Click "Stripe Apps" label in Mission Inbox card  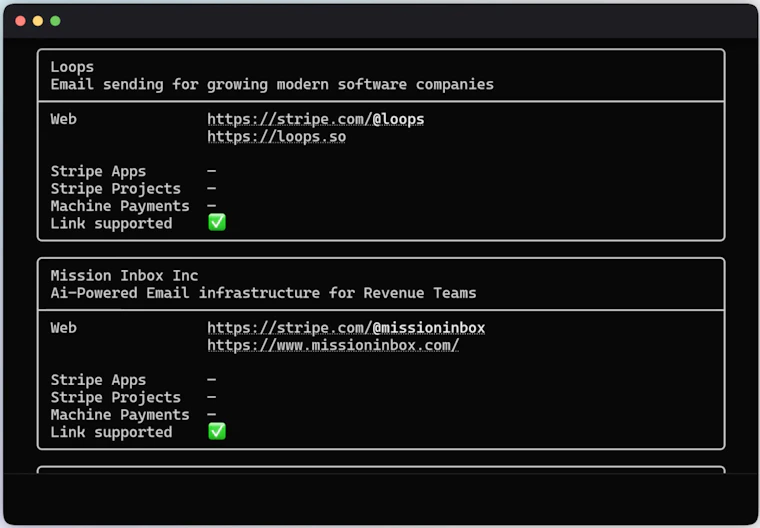98,380
